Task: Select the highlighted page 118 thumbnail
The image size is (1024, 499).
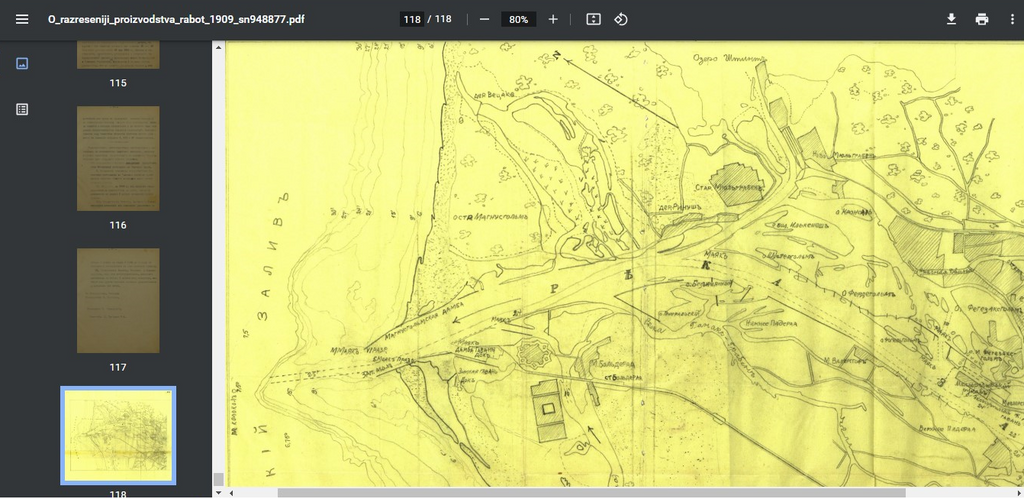Action: pyautogui.click(x=118, y=436)
